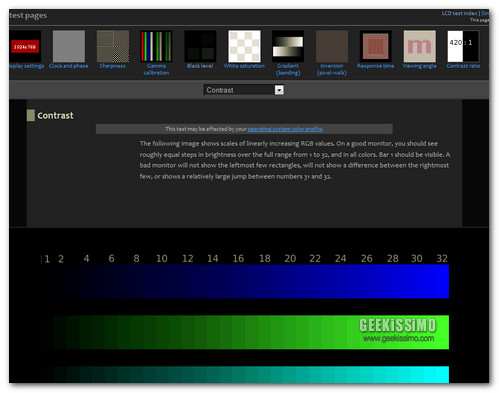
Task: Click the Gamma calibration link text
Action: point(156,69)
